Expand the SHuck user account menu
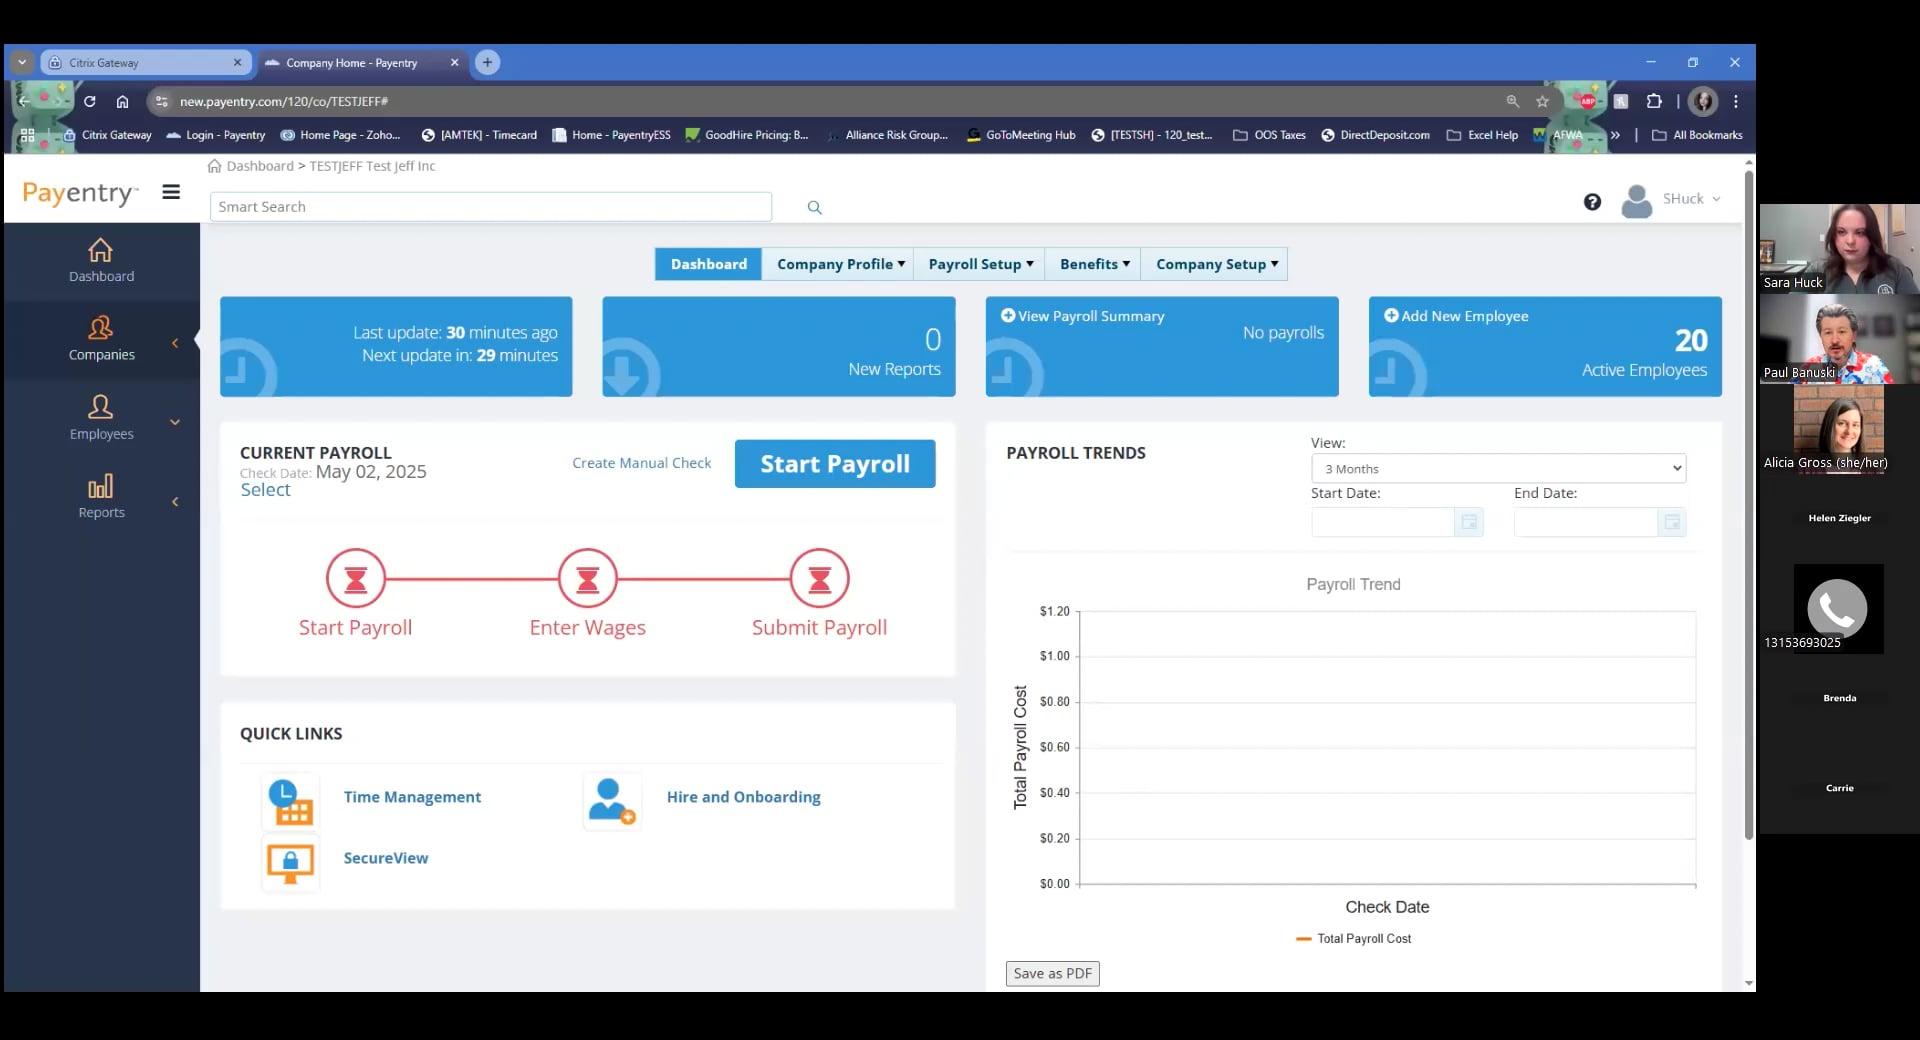 tap(1672, 200)
